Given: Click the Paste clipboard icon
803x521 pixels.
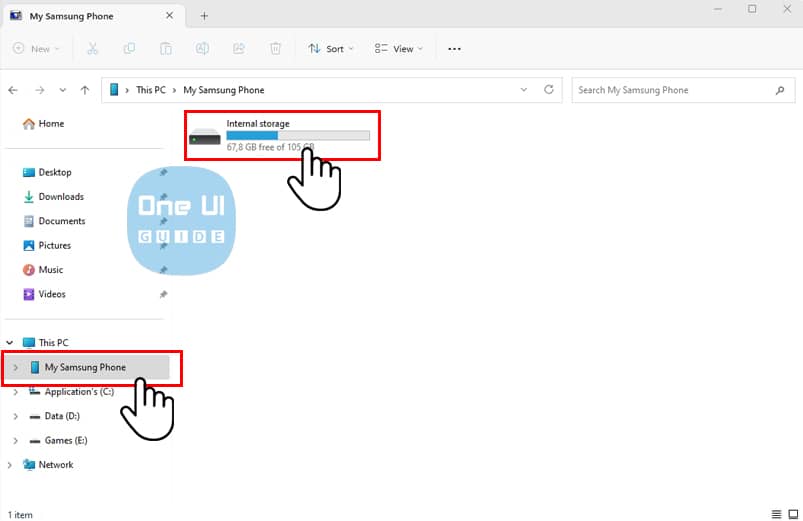Looking at the screenshot, I should (166, 48).
